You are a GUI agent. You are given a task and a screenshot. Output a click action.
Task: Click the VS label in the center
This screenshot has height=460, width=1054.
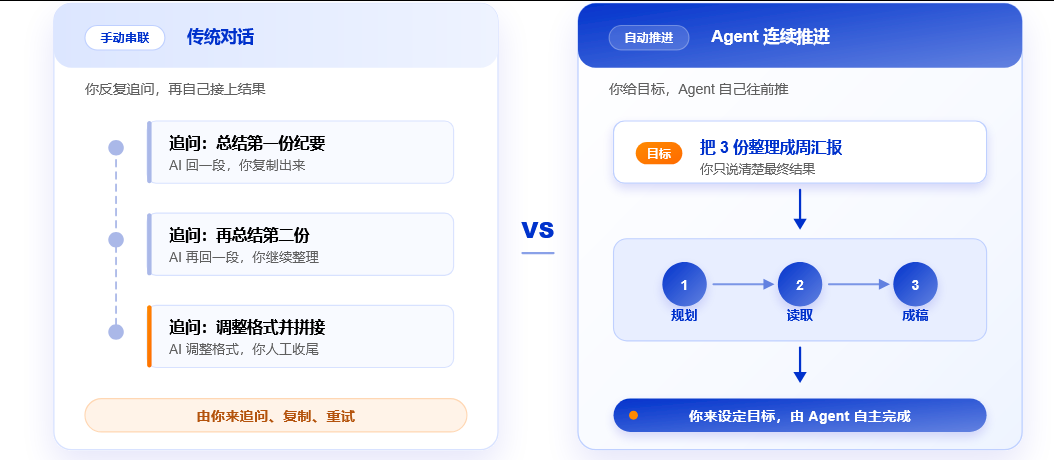538,230
